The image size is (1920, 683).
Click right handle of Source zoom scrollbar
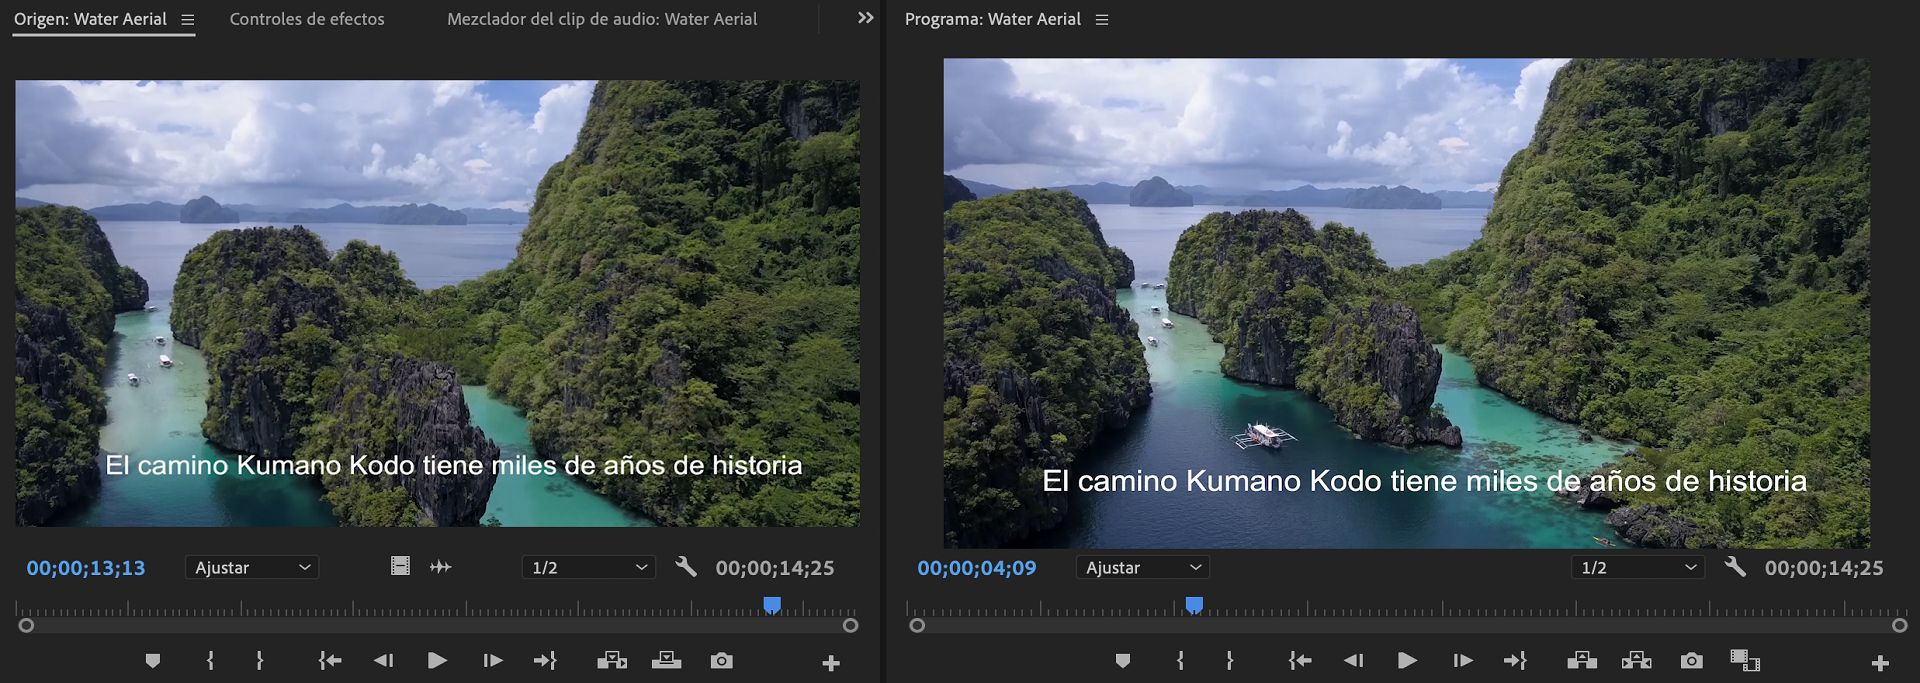click(850, 625)
